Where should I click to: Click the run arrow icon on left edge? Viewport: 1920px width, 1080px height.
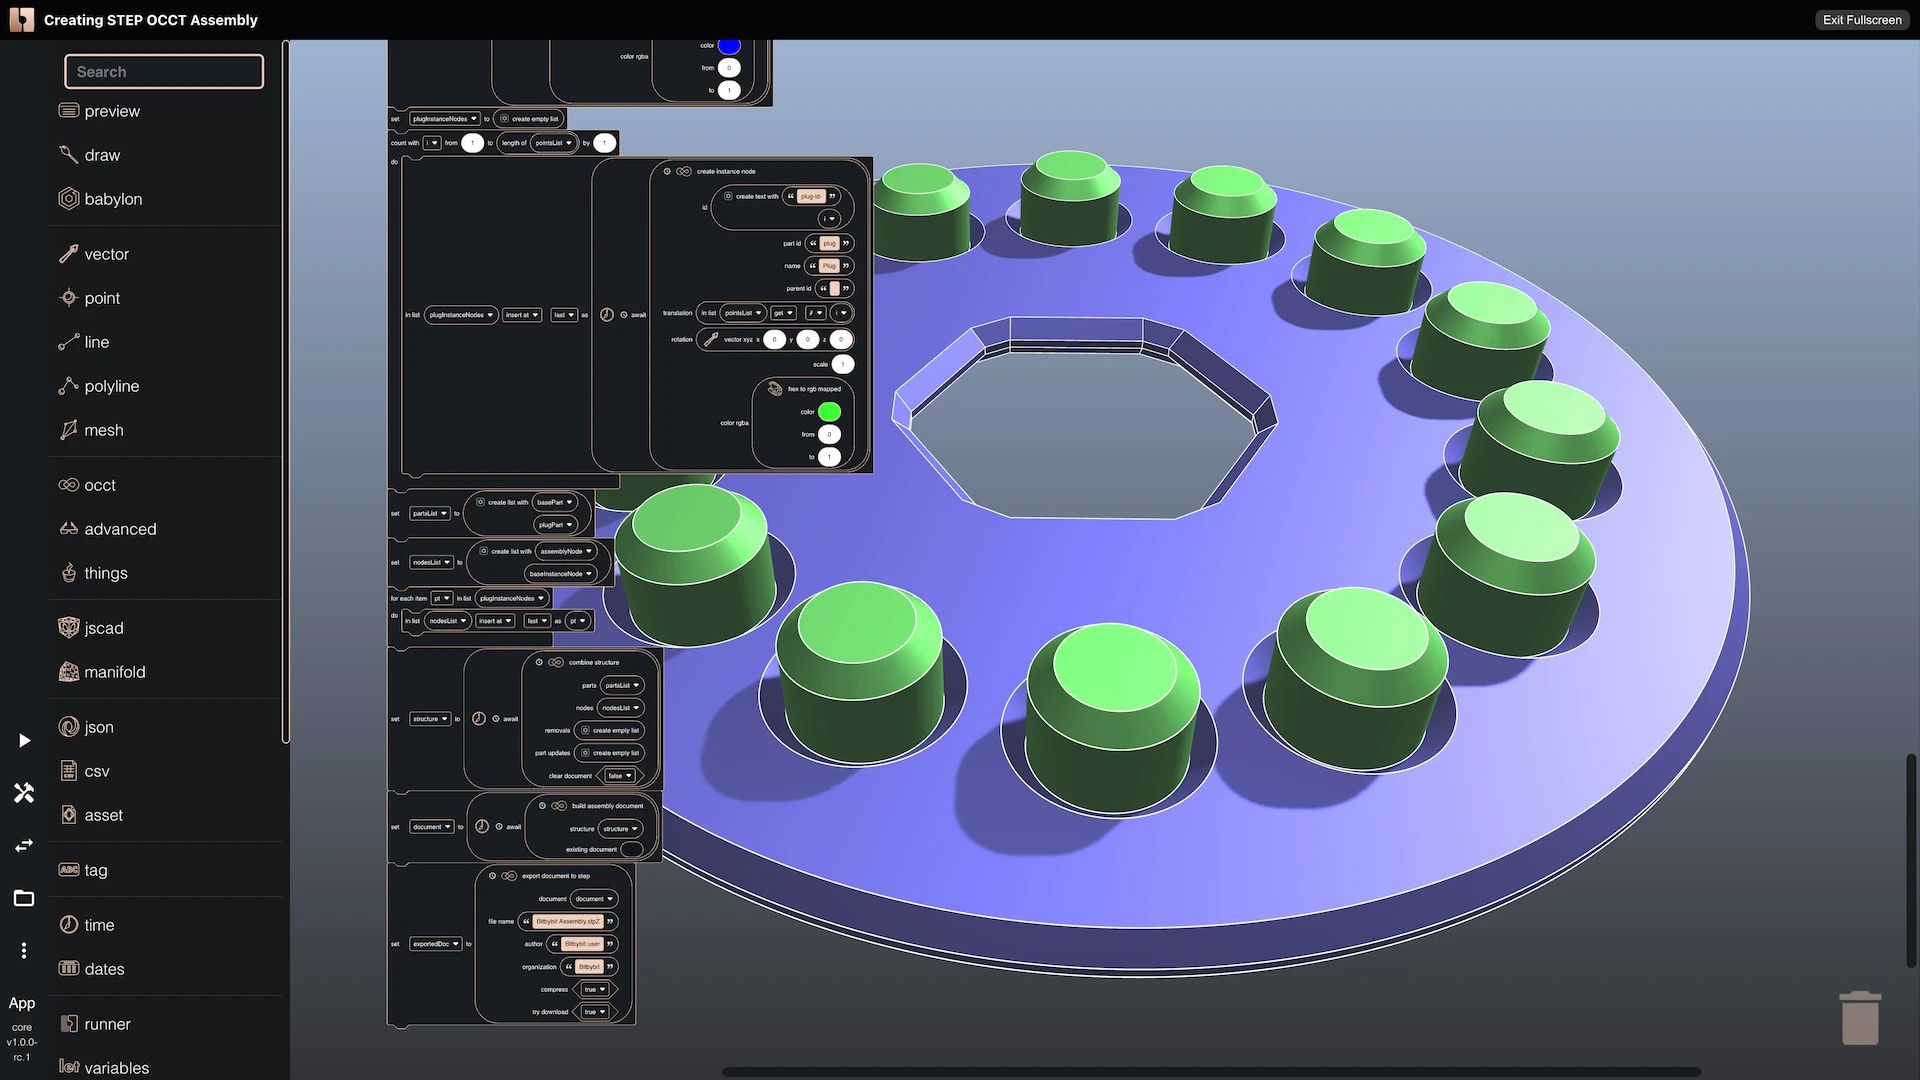[x=23, y=740]
